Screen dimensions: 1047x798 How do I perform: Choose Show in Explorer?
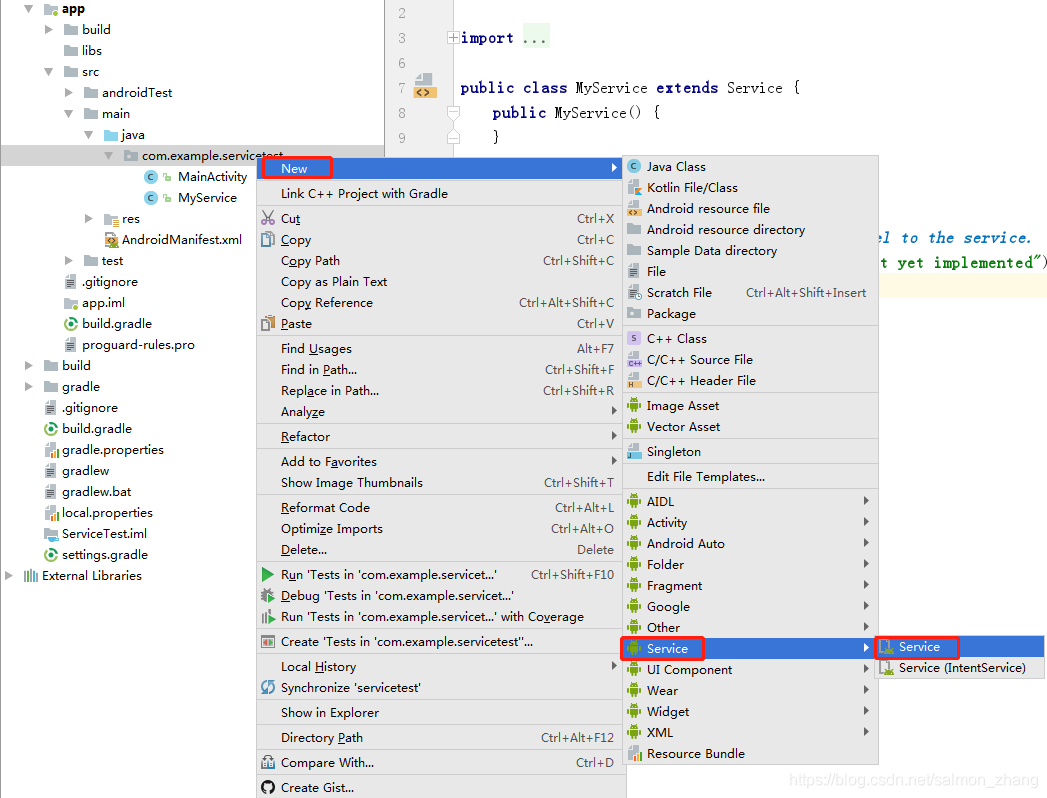(439, 713)
